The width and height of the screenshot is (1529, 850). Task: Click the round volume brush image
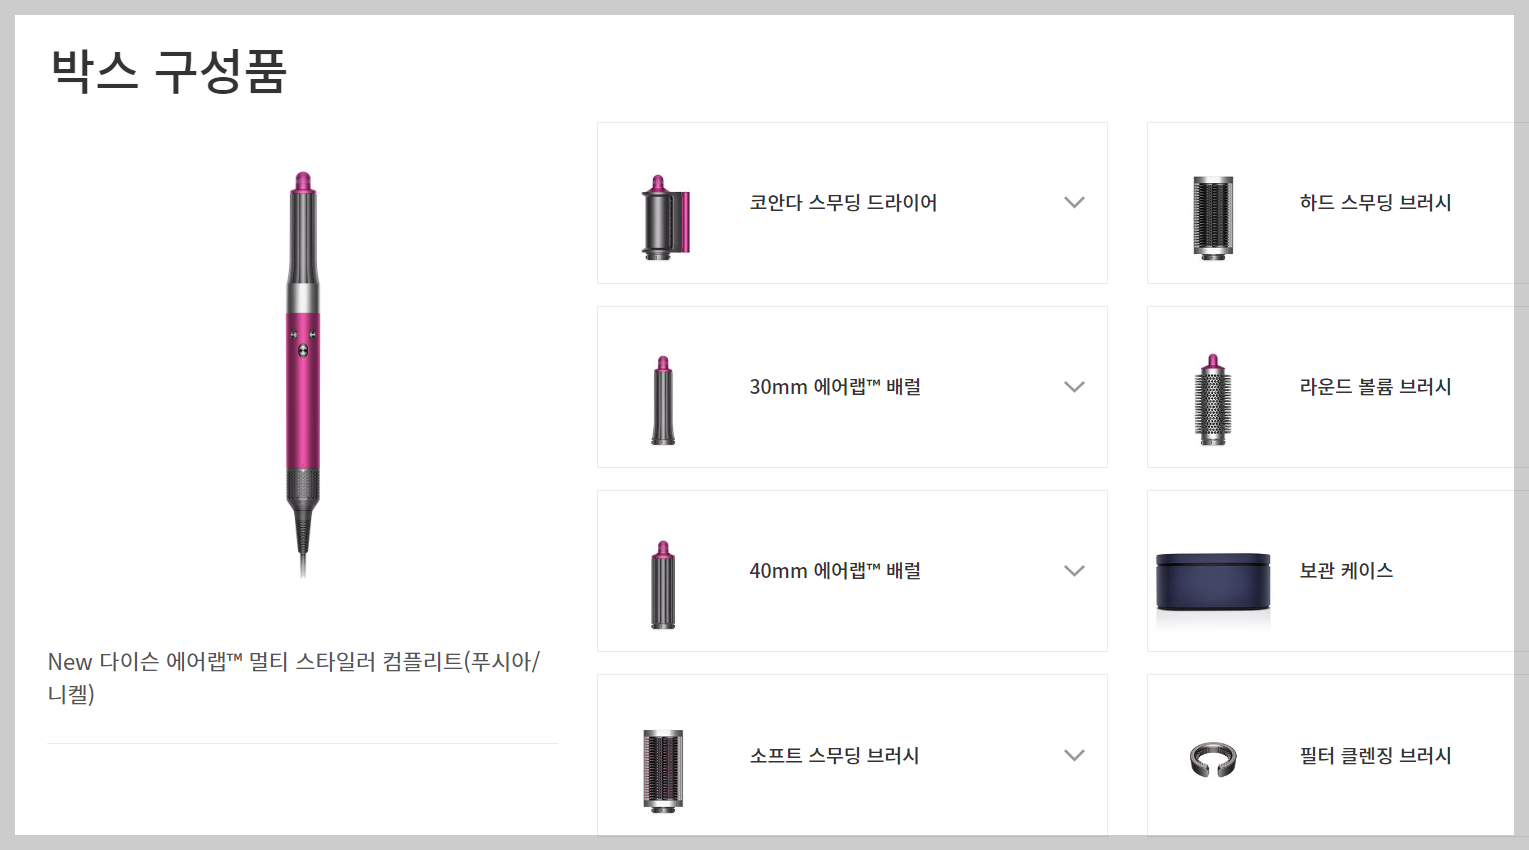tap(1213, 400)
